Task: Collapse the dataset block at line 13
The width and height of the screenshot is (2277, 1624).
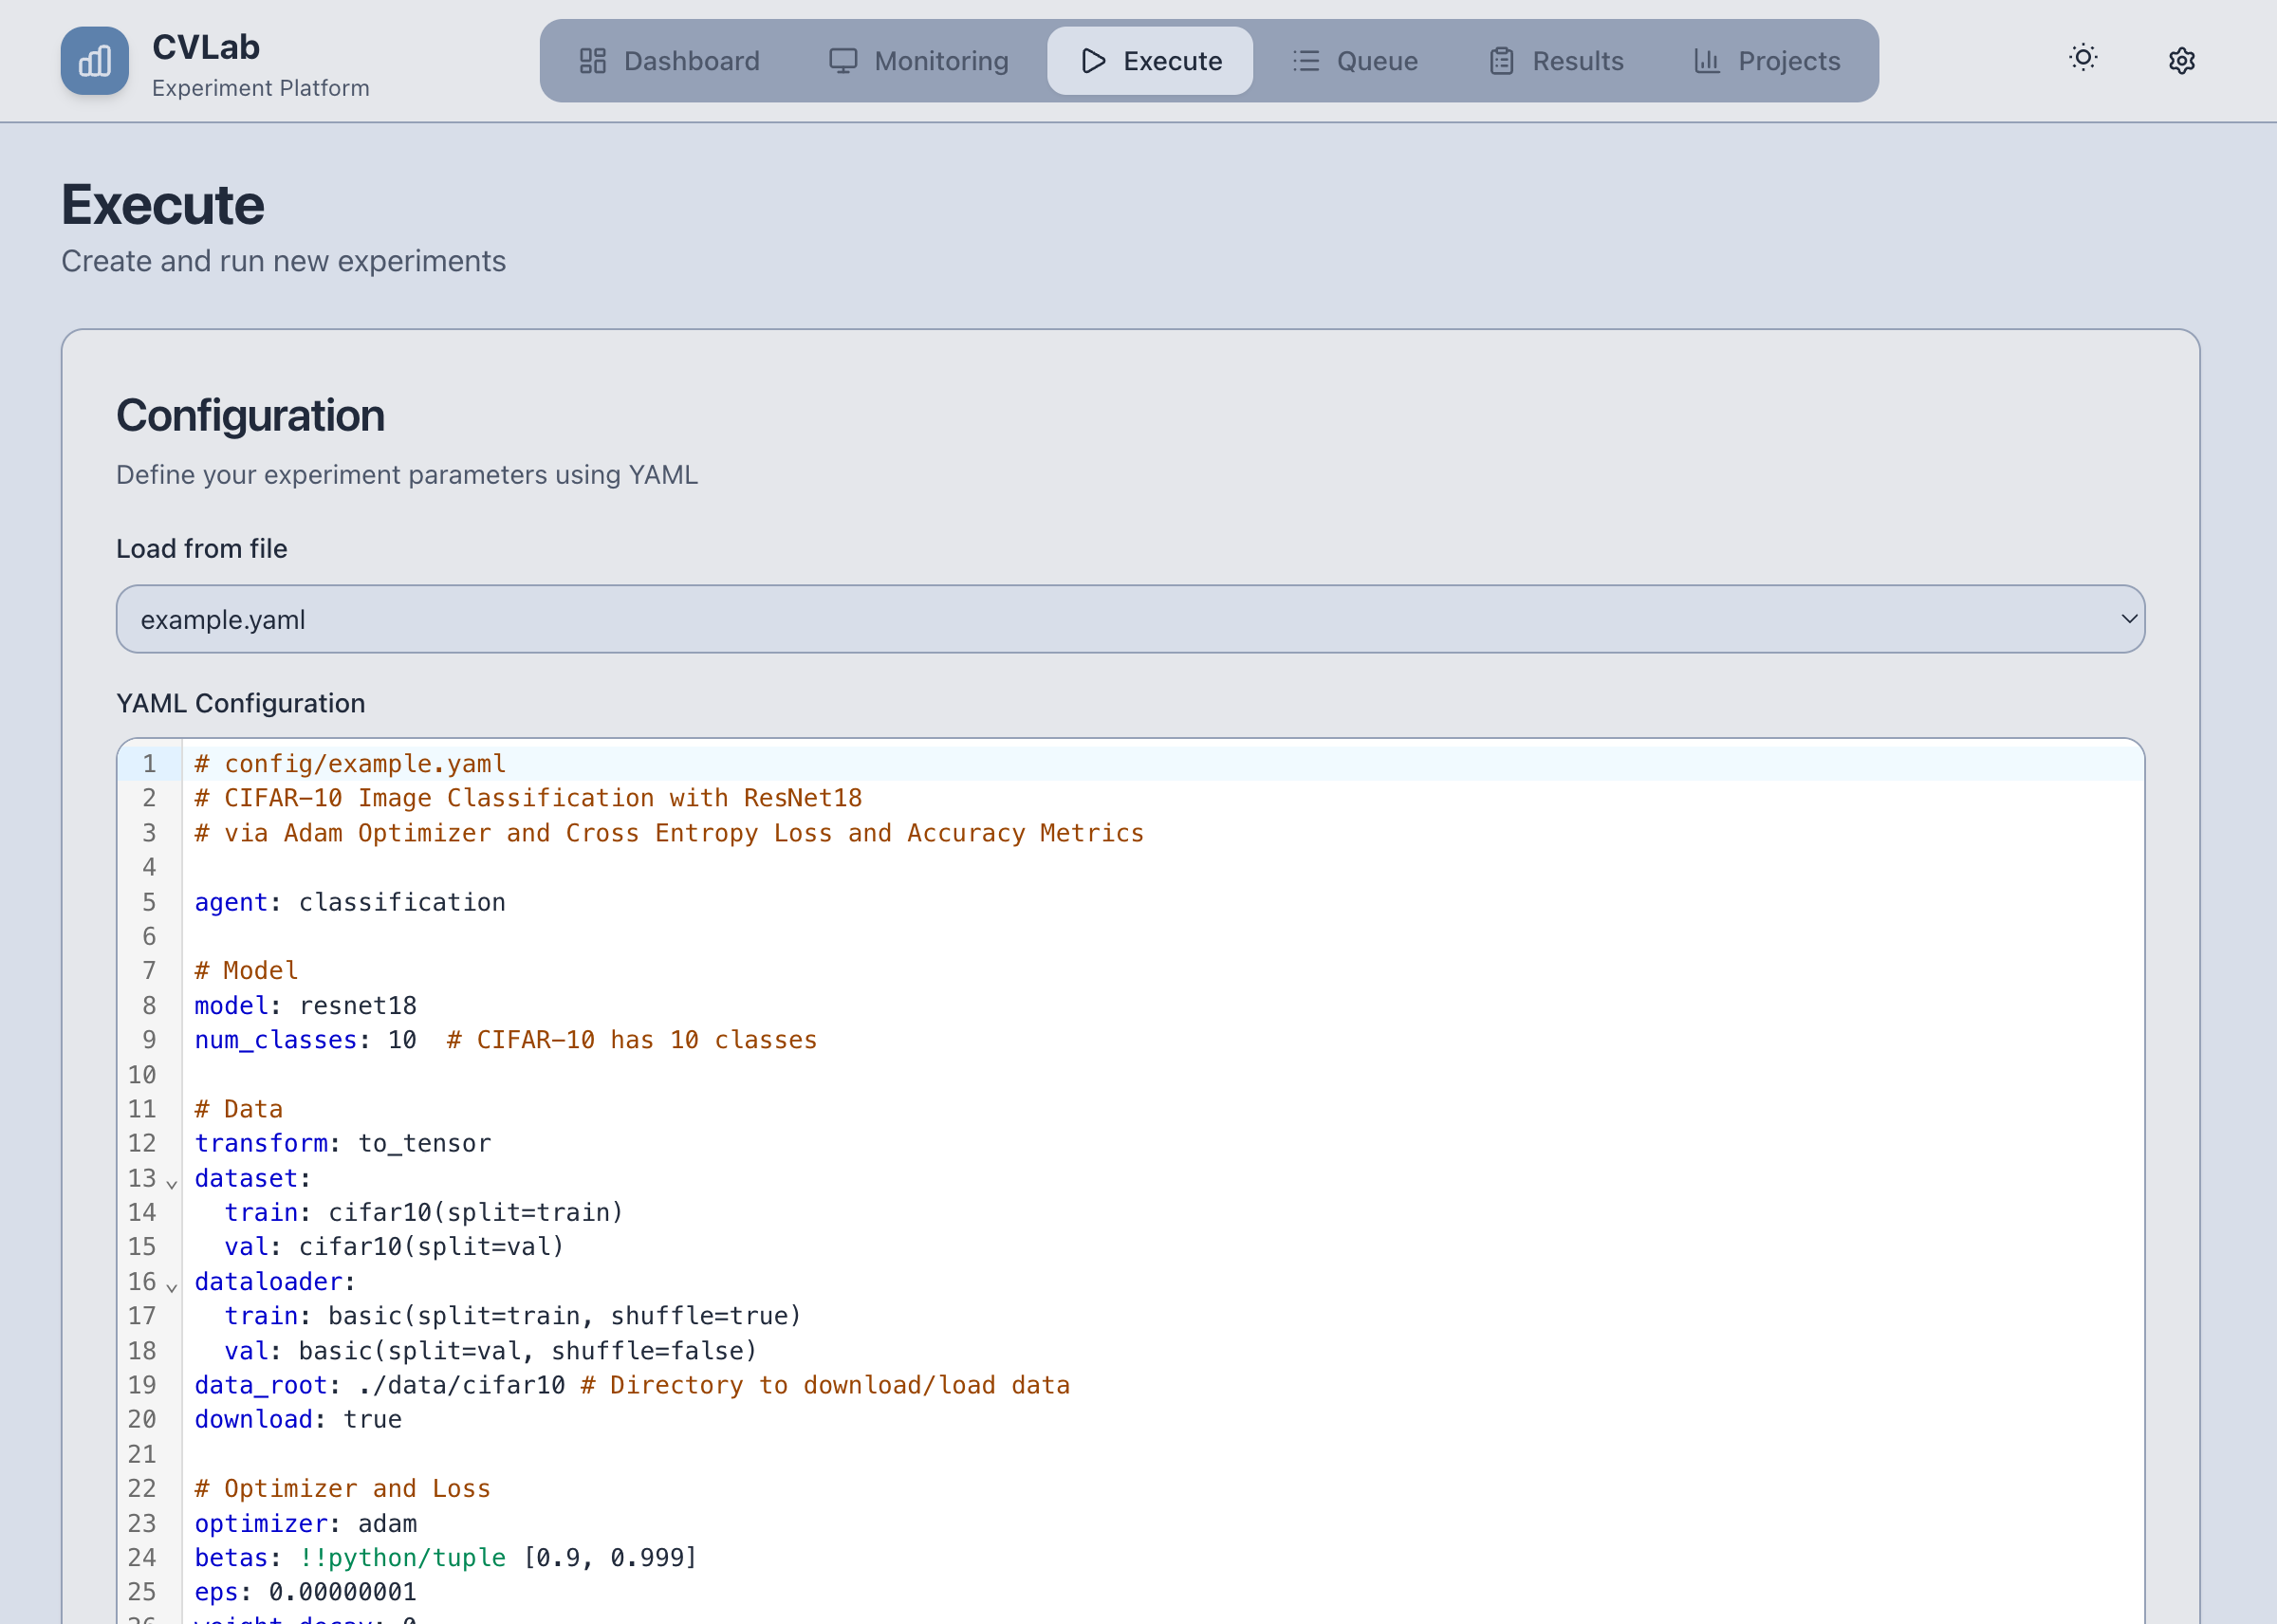Action: pos(172,1184)
